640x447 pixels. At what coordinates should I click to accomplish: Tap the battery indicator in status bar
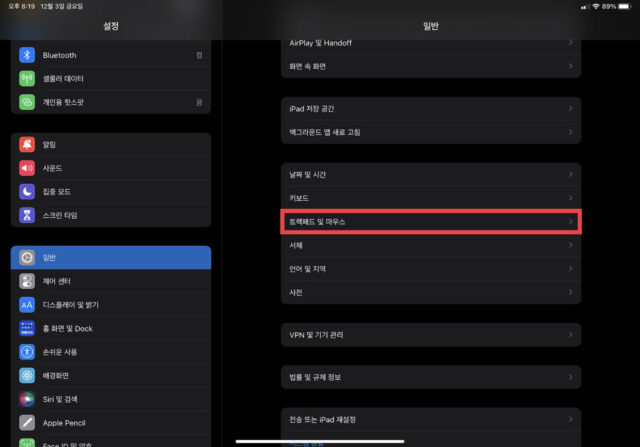pos(622,7)
